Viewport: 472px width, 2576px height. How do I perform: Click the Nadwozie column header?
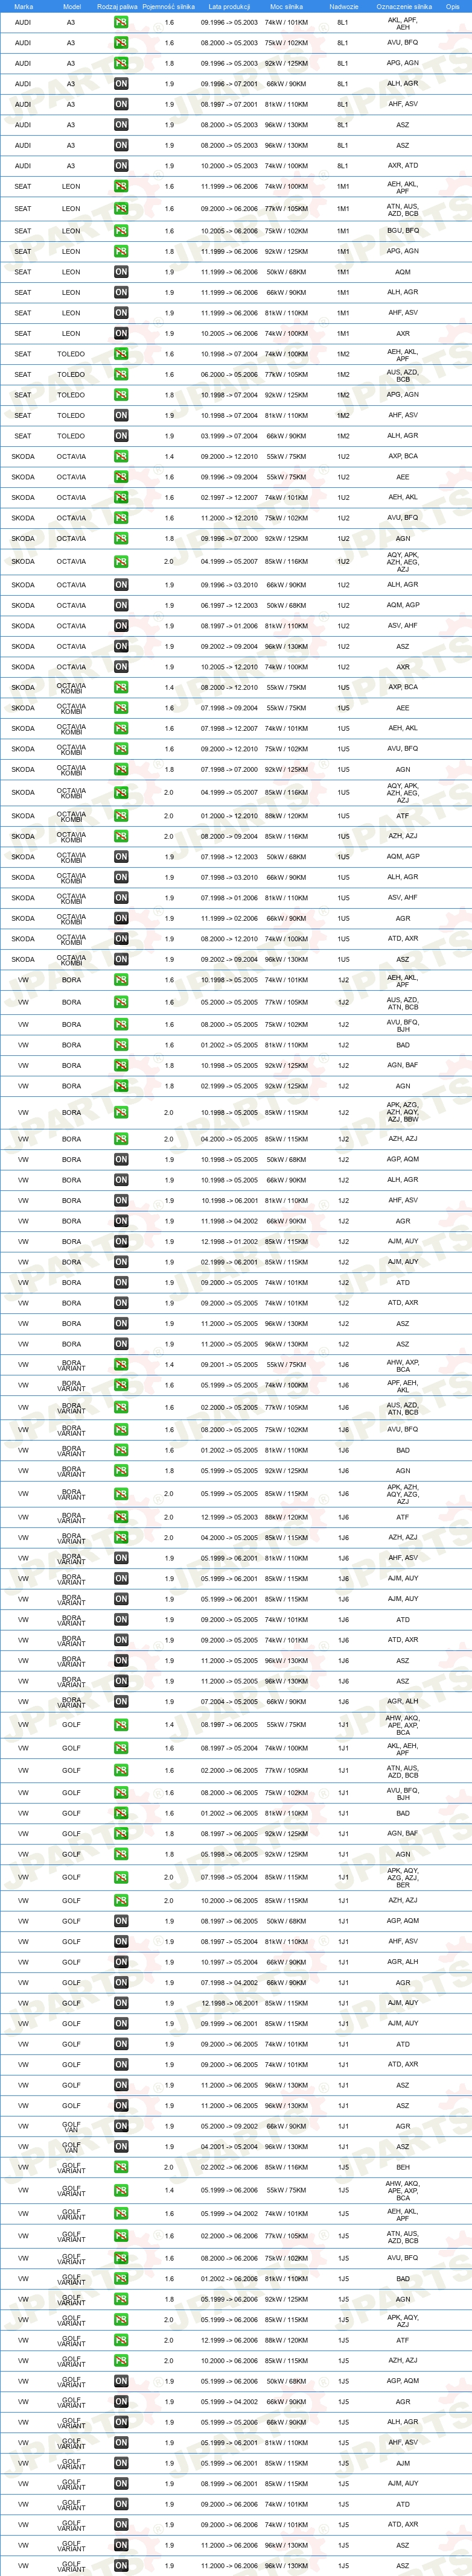(x=343, y=6)
